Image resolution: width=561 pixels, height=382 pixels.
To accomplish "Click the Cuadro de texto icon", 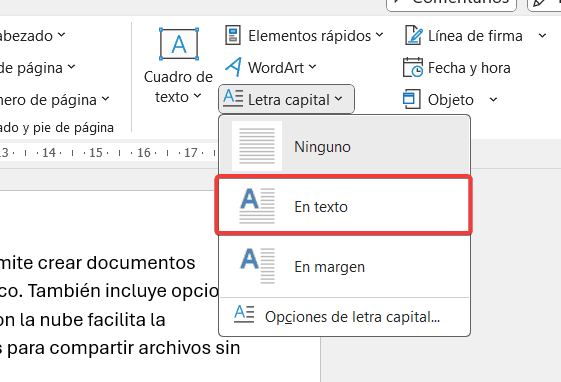I will [179, 44].
